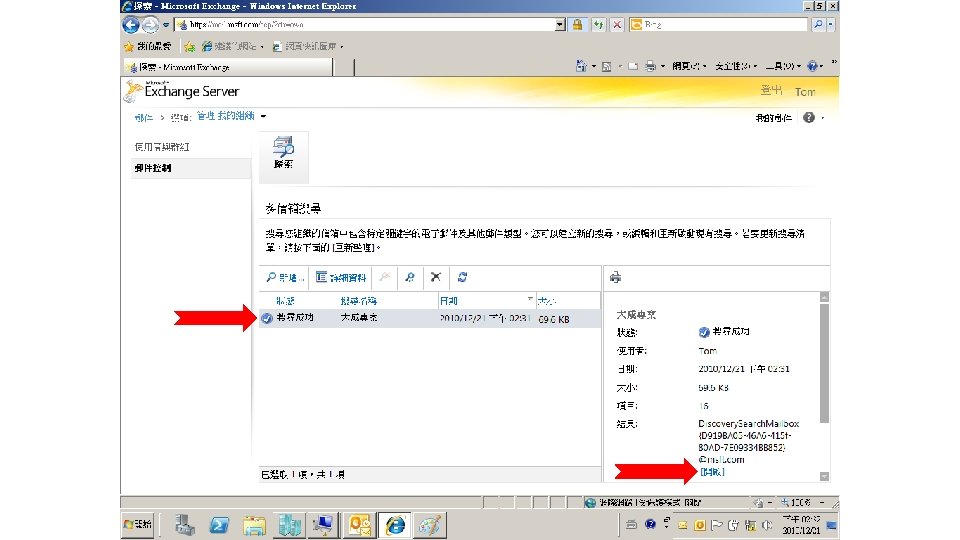Open the Page menu in command bar

coord(689,66)
